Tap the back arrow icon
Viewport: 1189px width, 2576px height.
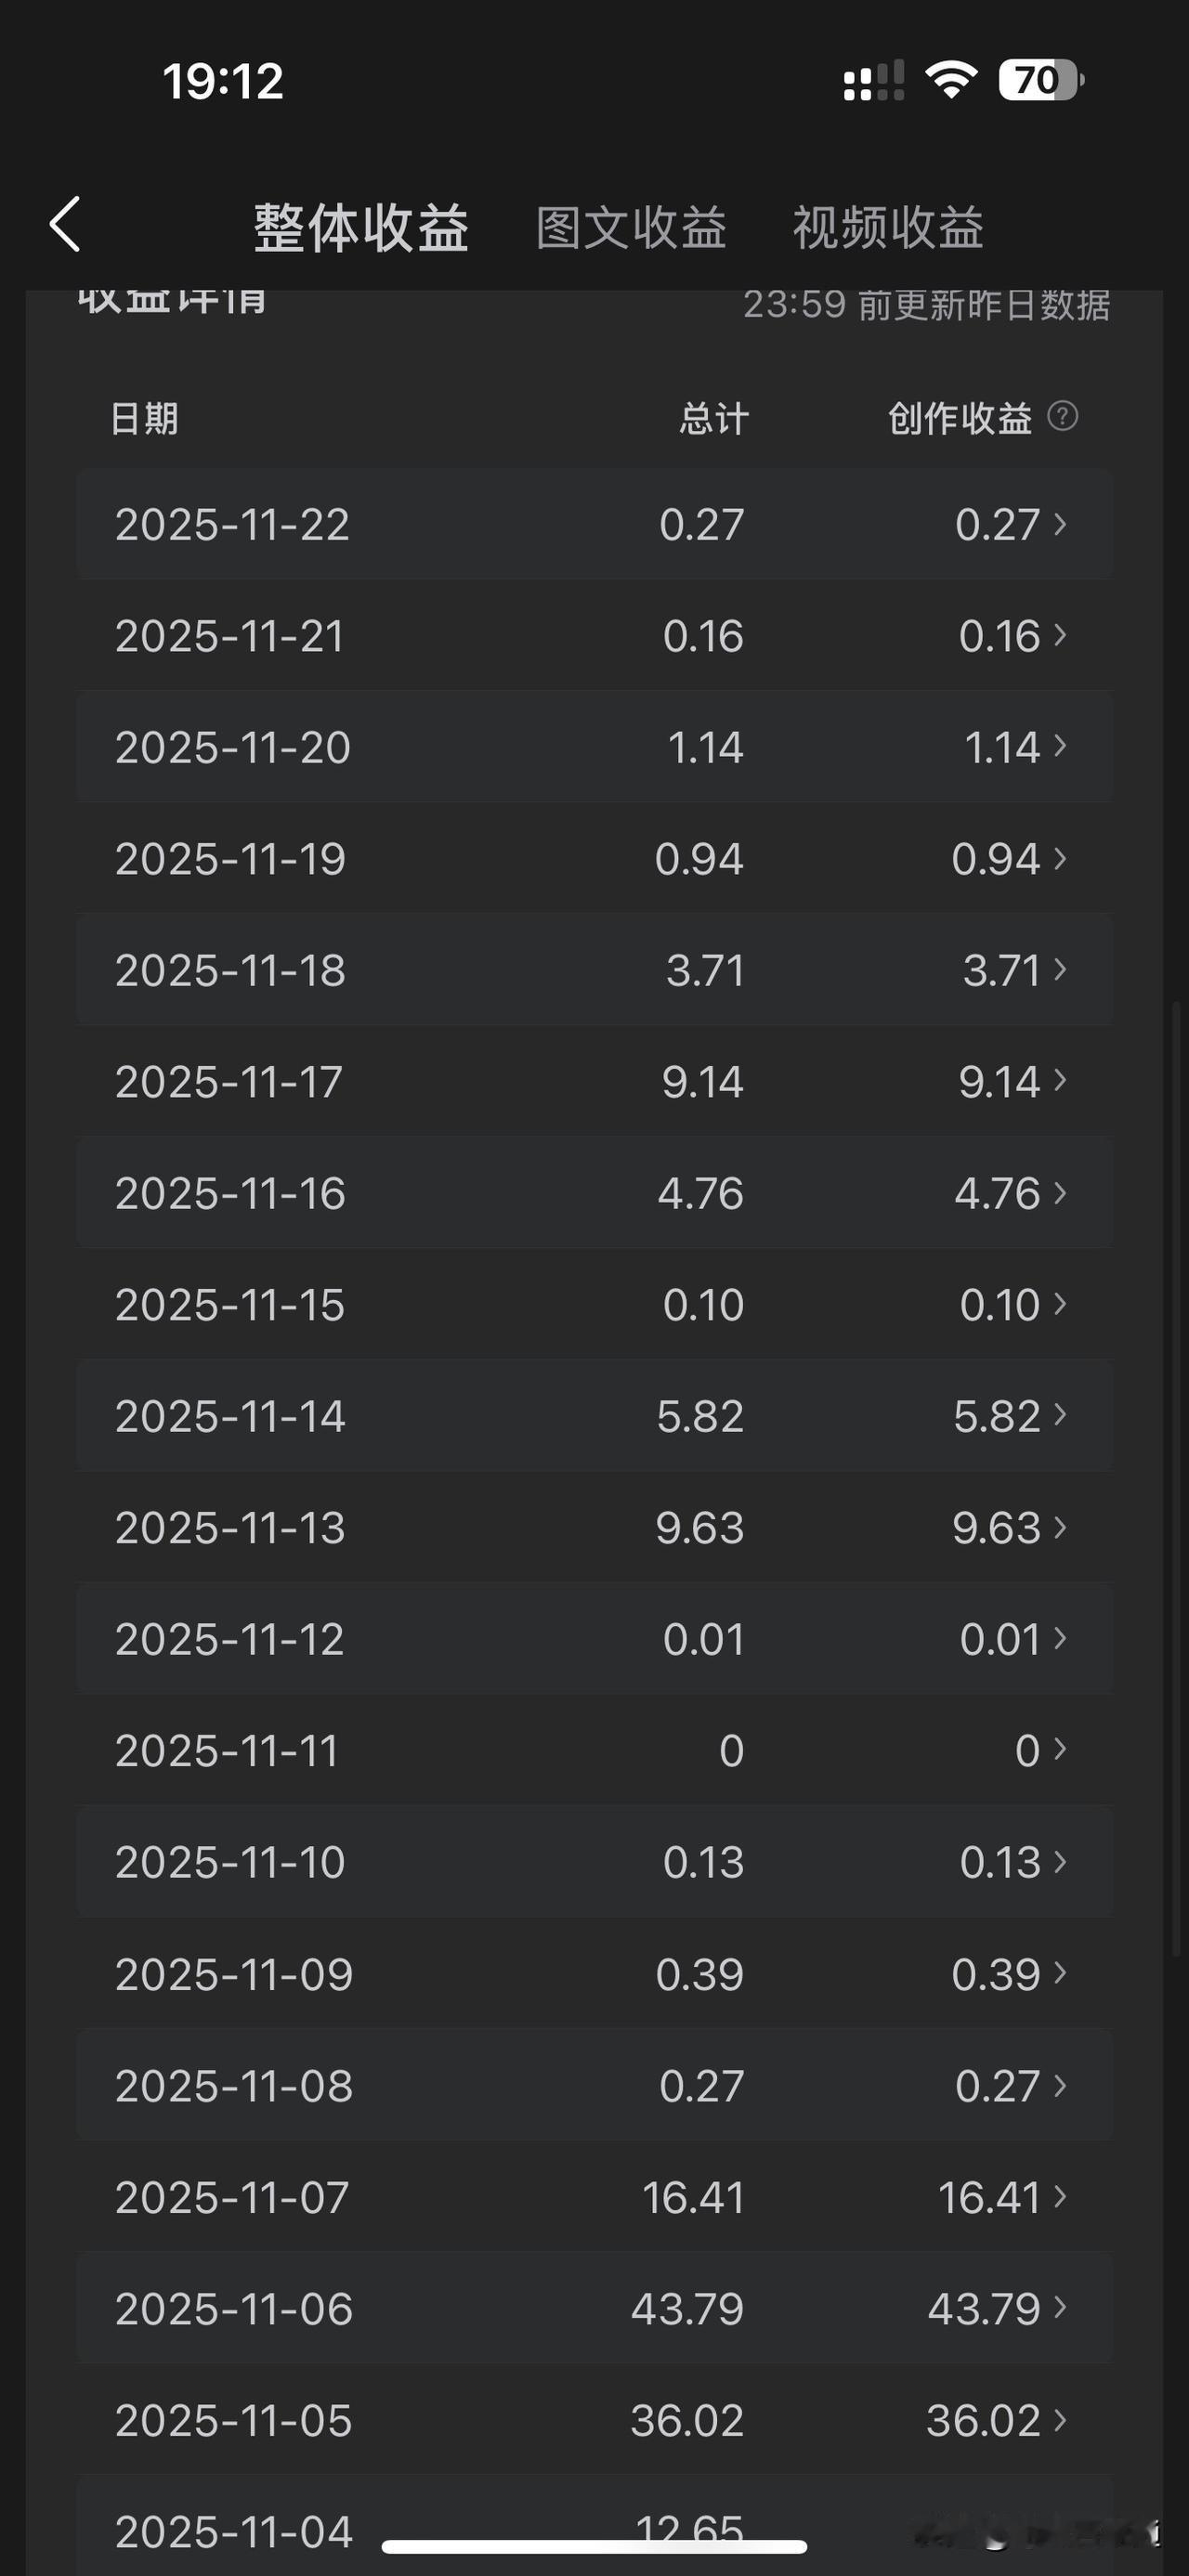(65, 224)
